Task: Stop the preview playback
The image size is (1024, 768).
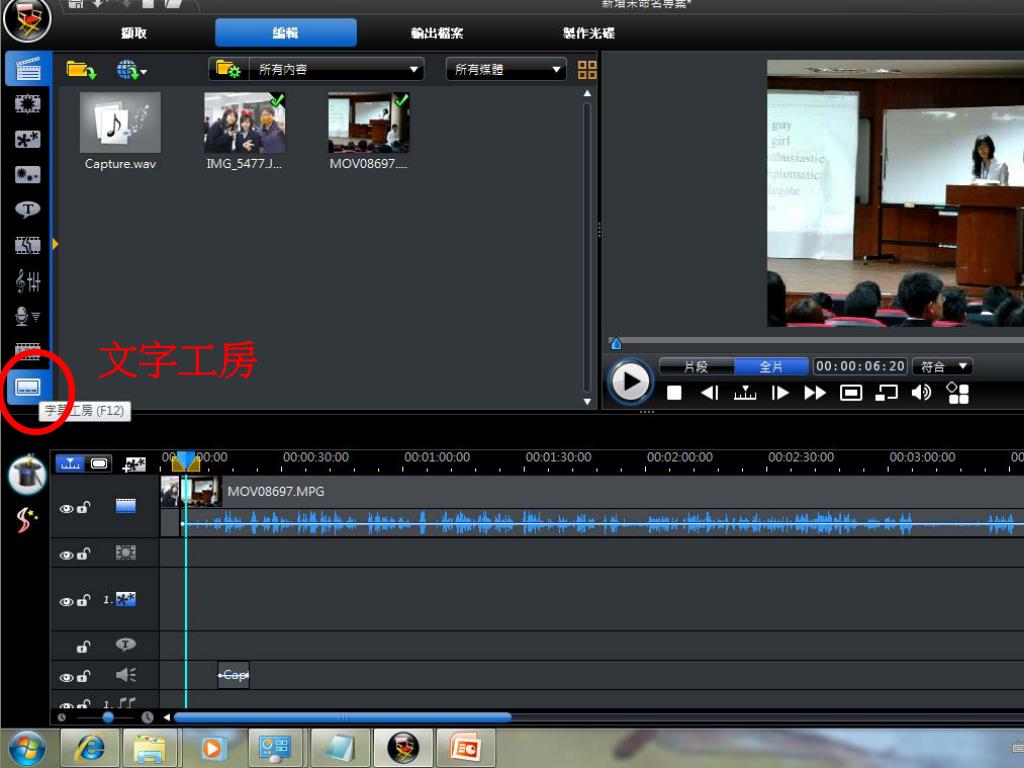Action: (x=674, y=392)
